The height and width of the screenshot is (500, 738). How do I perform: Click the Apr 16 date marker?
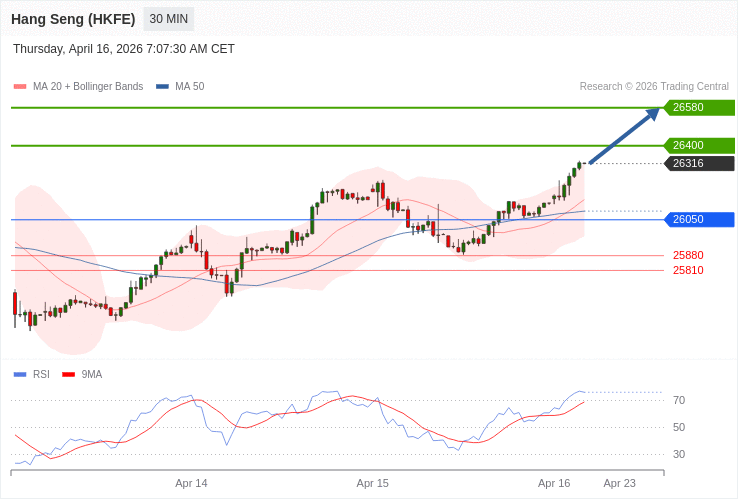(x=554, y=483)
